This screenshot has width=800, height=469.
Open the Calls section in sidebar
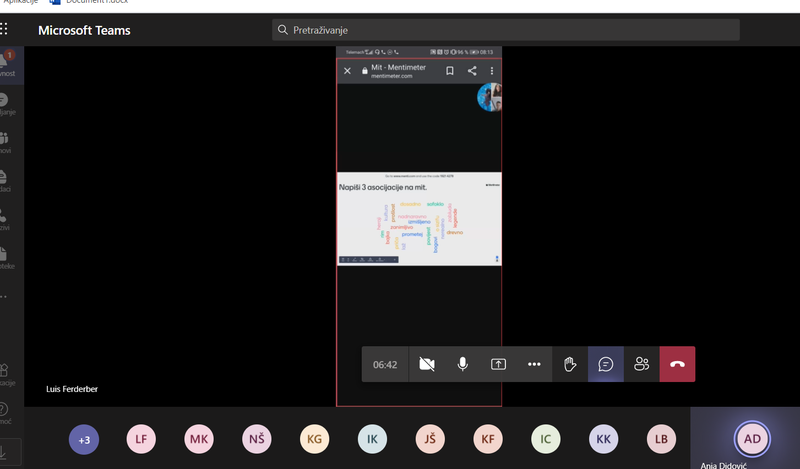click(7, 219)
